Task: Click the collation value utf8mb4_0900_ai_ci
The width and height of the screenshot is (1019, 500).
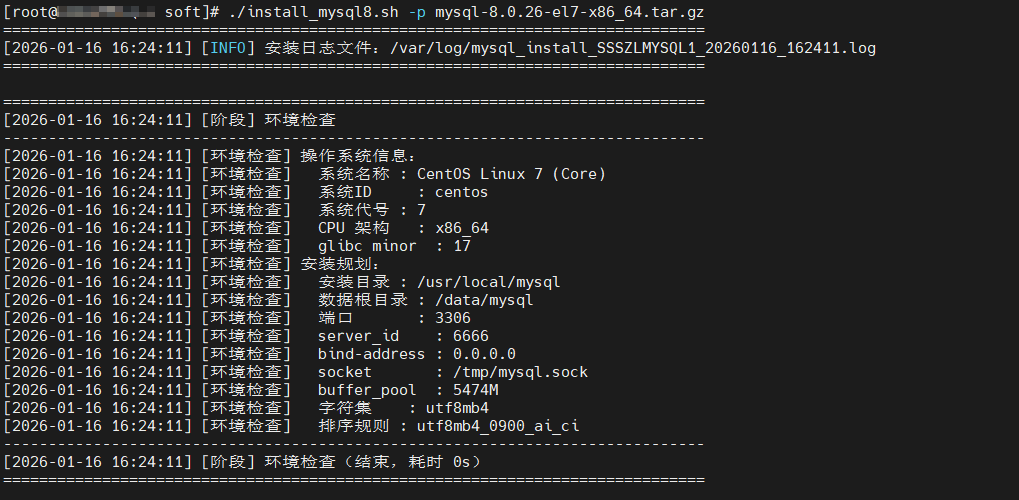Action: click(x=497, y=426)
